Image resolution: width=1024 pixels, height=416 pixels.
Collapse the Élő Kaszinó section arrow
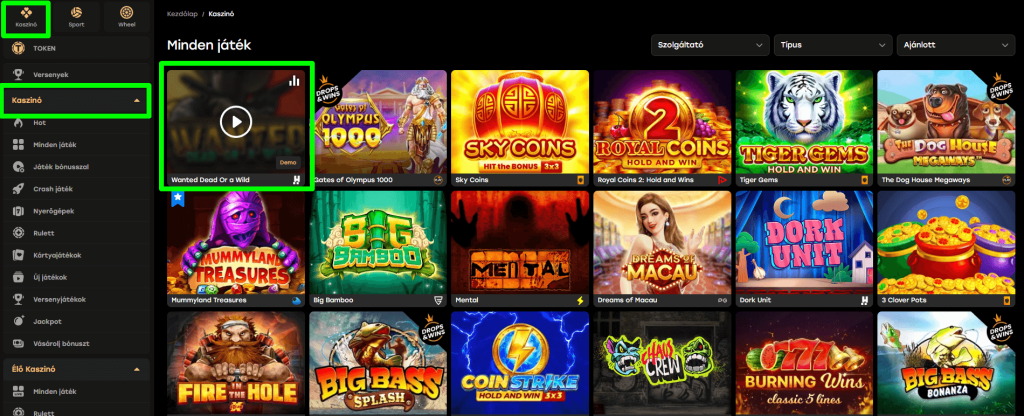tap(136, 370)
